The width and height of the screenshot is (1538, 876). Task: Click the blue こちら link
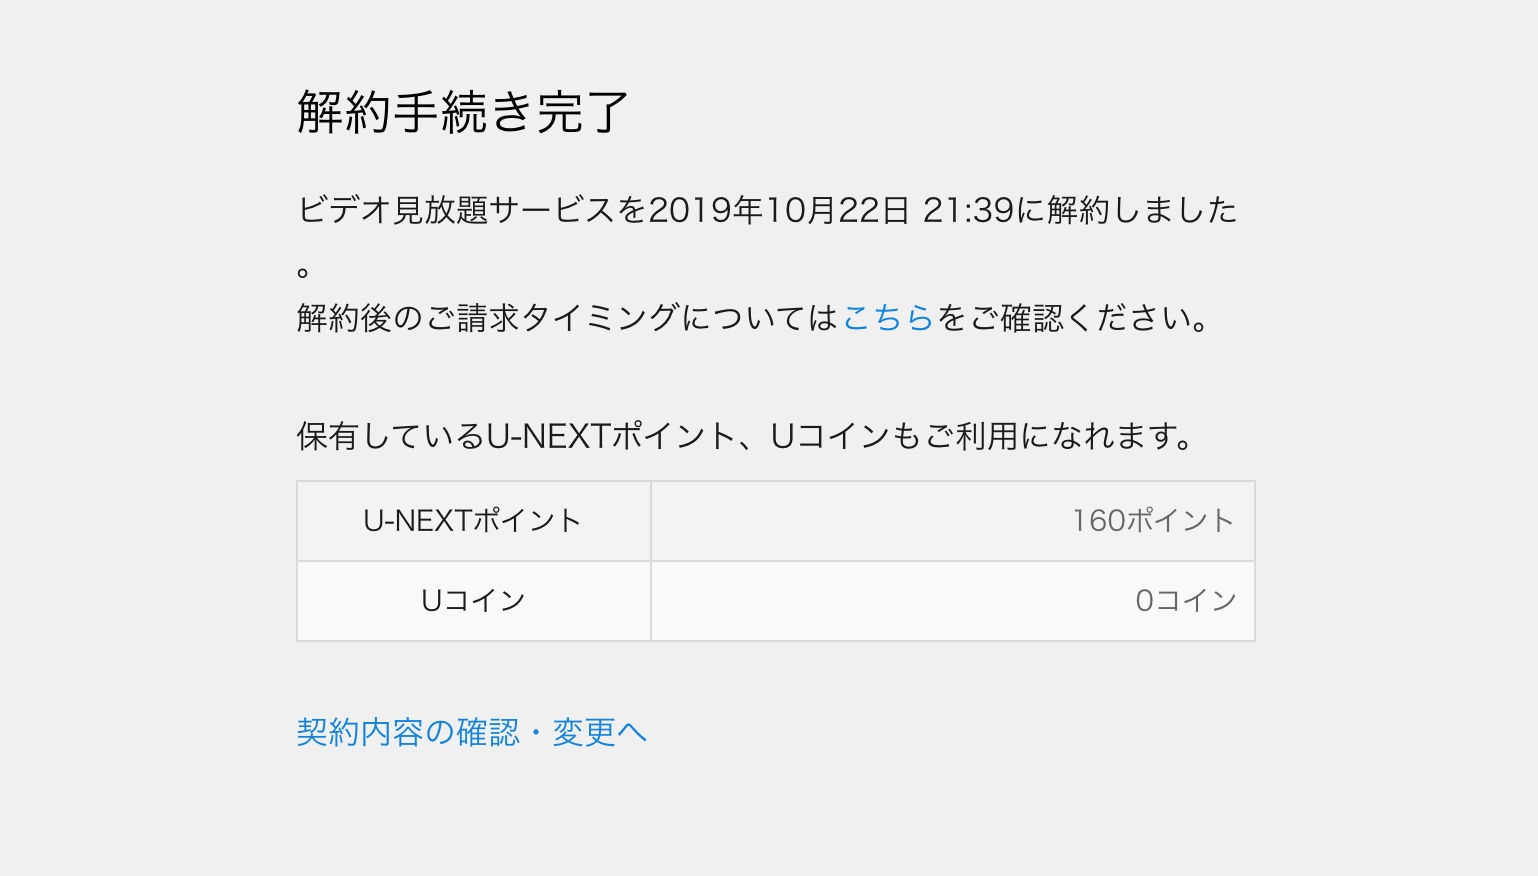888,318
